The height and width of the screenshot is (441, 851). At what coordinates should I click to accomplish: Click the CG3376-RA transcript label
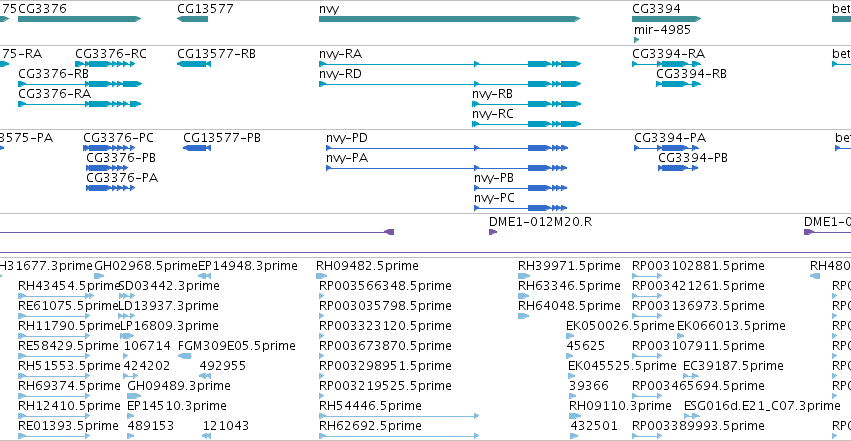pos(54,94)
